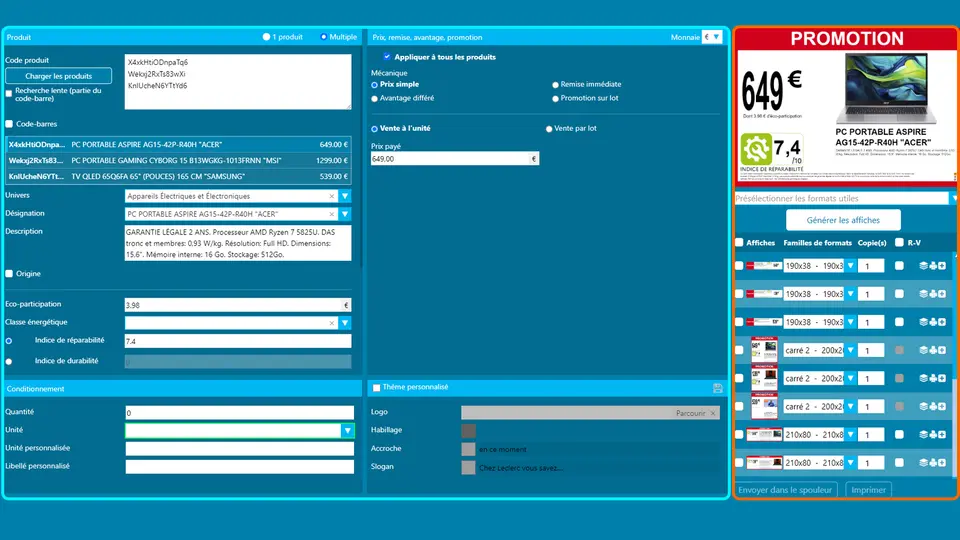Click layers icon in first carré 2 row
This screenshot has height=540, width=960.
(x=923, y=350)
